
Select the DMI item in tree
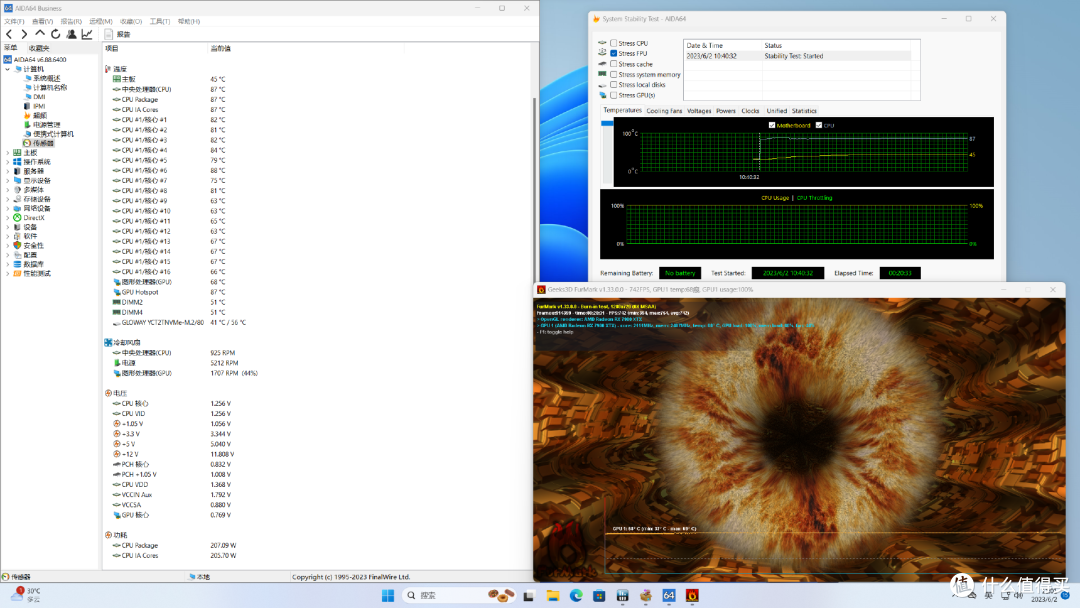coord(39,97)
